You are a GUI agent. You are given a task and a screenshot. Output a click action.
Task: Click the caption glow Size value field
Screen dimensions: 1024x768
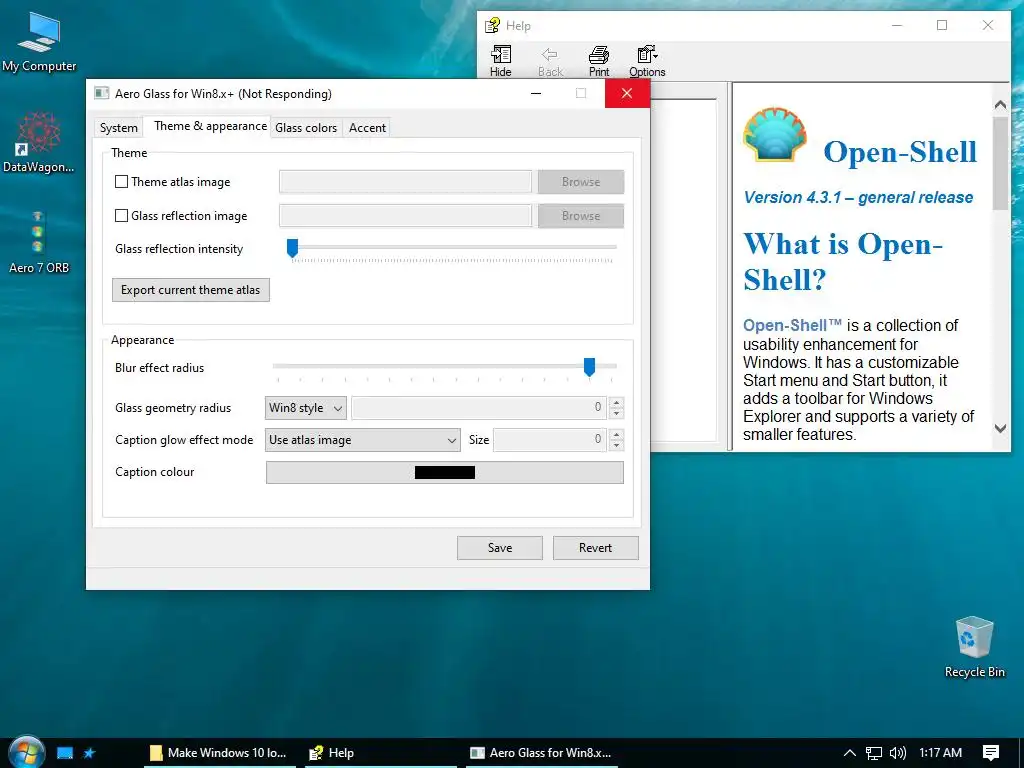(x=550, y=440)
